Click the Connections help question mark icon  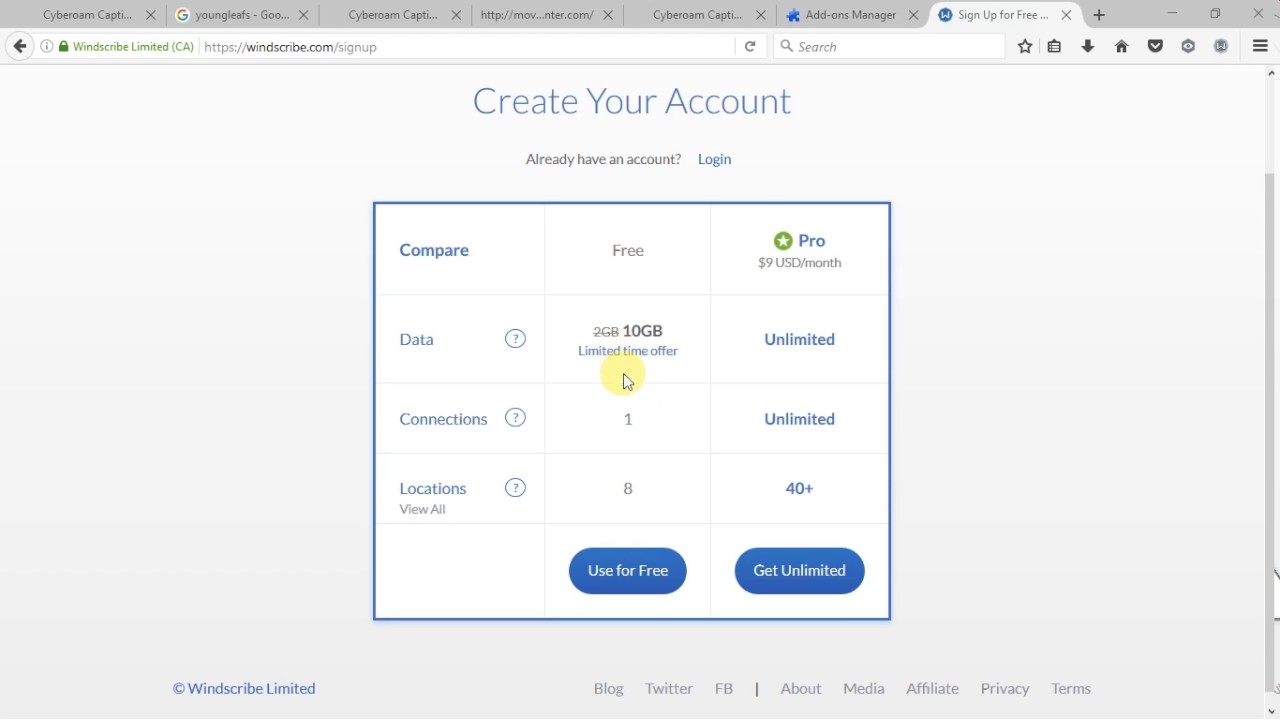(x=515, y=418)
